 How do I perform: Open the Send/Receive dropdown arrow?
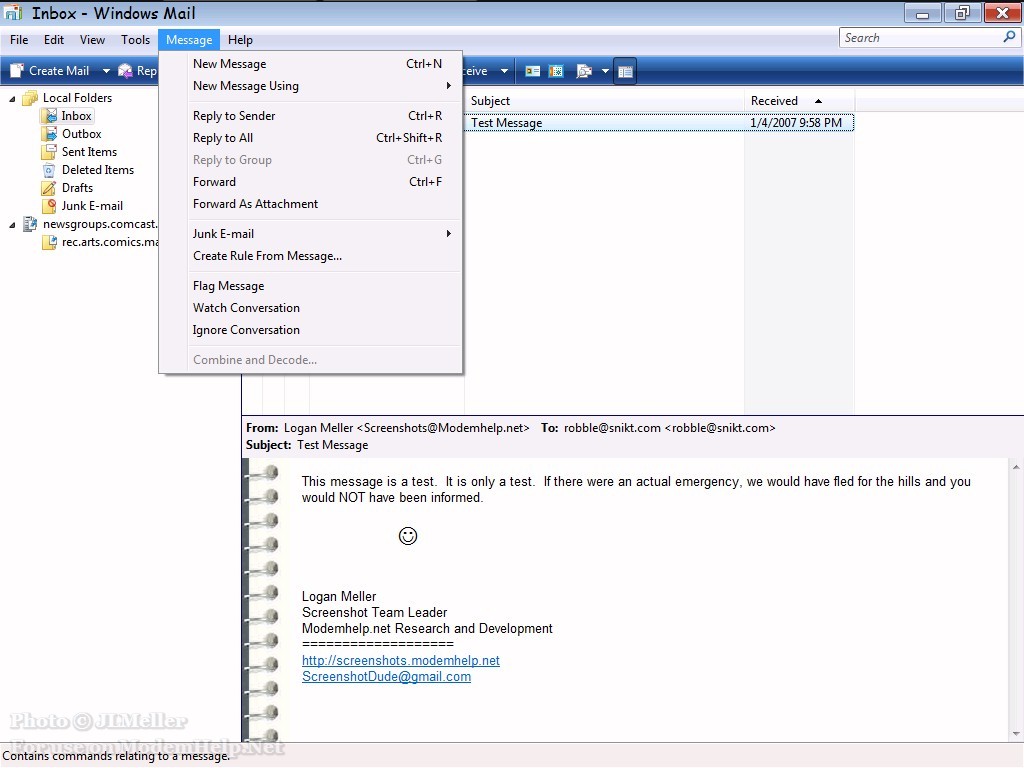(x=504, y=71)
